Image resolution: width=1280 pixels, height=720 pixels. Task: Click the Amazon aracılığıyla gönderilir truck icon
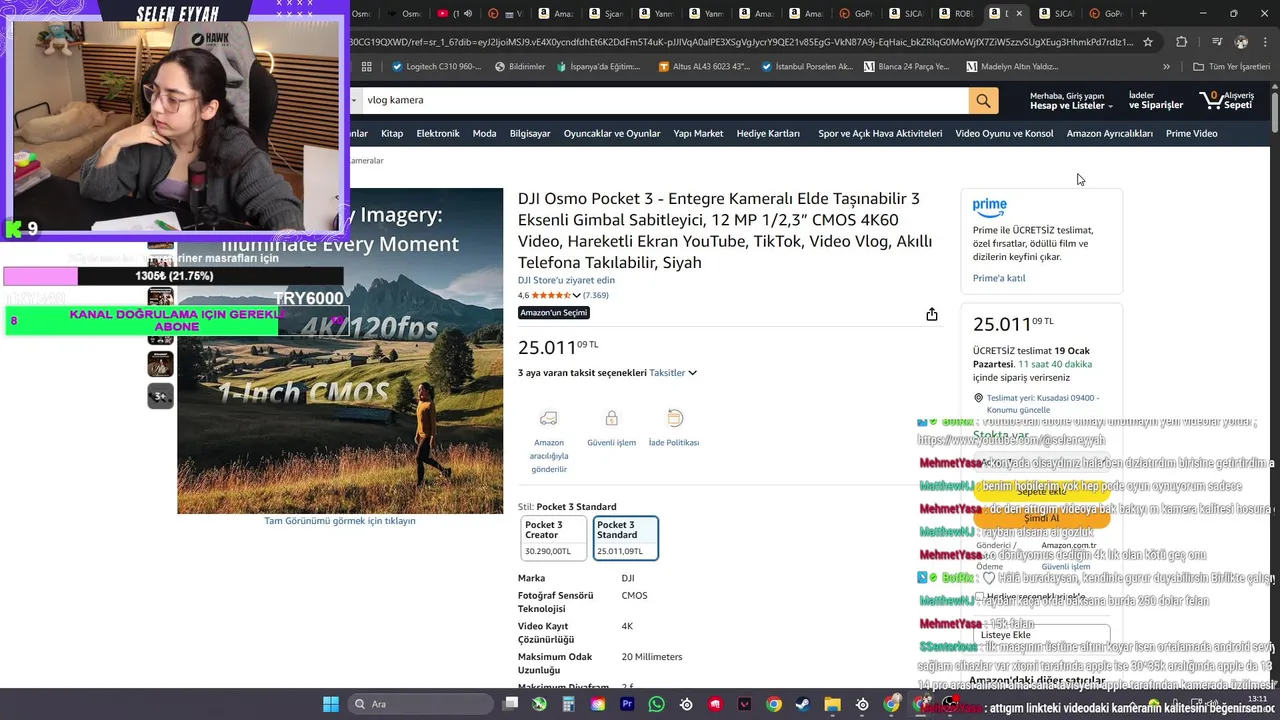(x=548, y=418)
